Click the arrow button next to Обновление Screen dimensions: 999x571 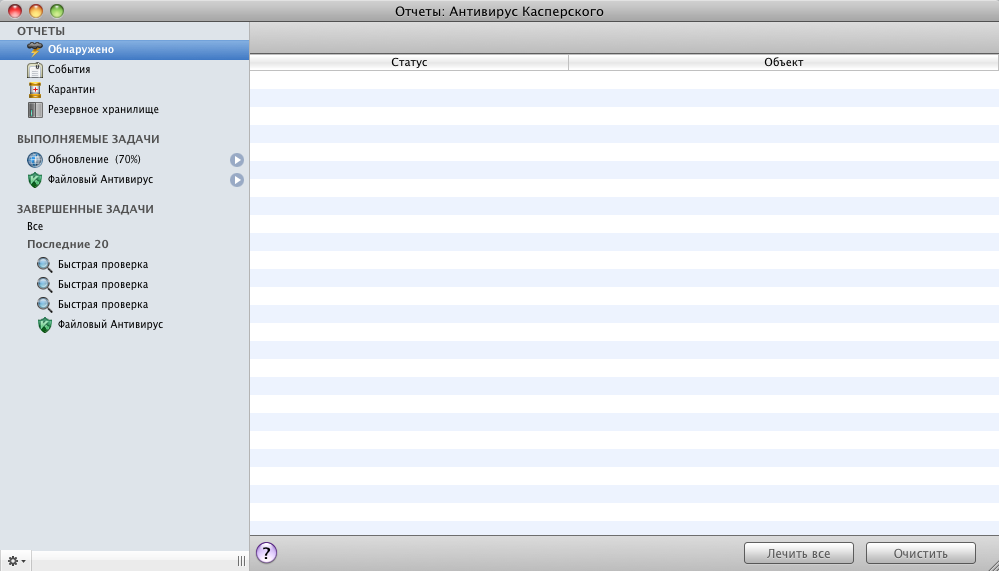(x=237, y=160)
